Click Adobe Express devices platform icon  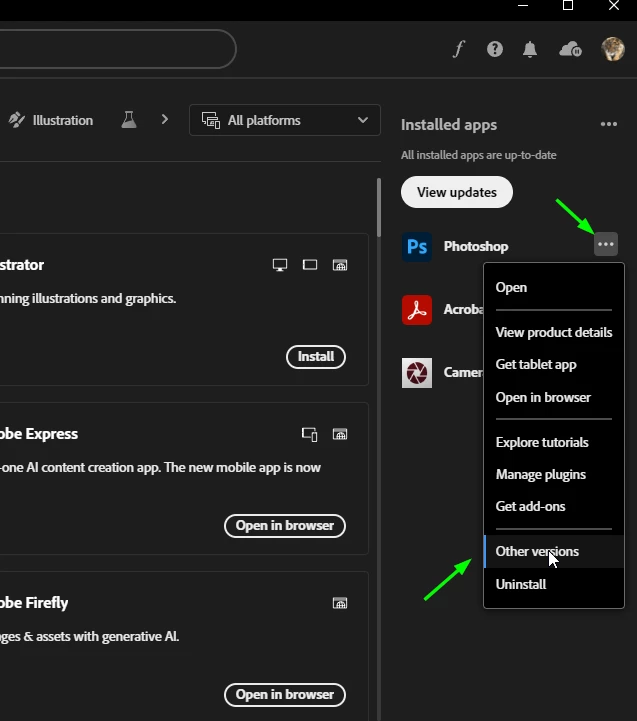pos(310,434)
